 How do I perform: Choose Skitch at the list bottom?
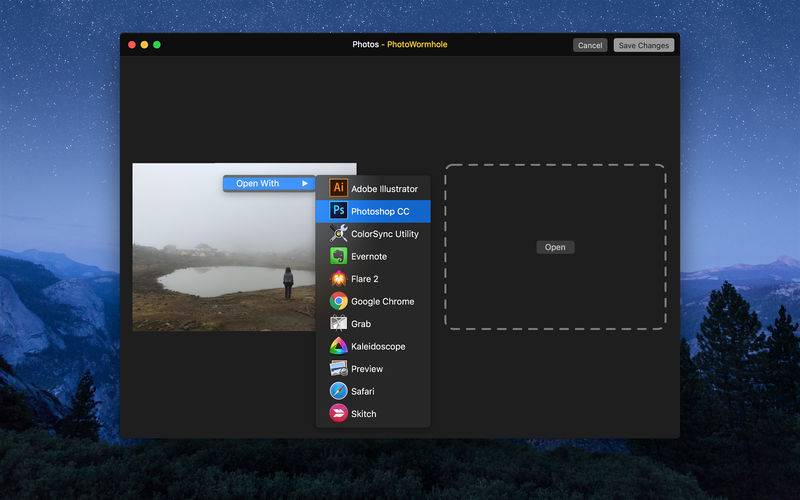pos(373,414)
